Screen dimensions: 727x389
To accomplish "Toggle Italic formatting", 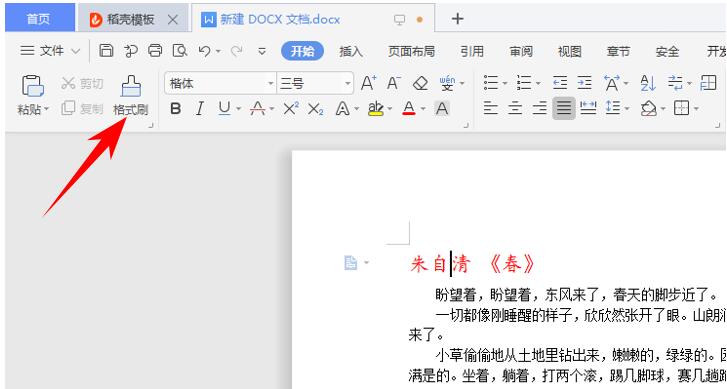I will (x=200, y=108).
